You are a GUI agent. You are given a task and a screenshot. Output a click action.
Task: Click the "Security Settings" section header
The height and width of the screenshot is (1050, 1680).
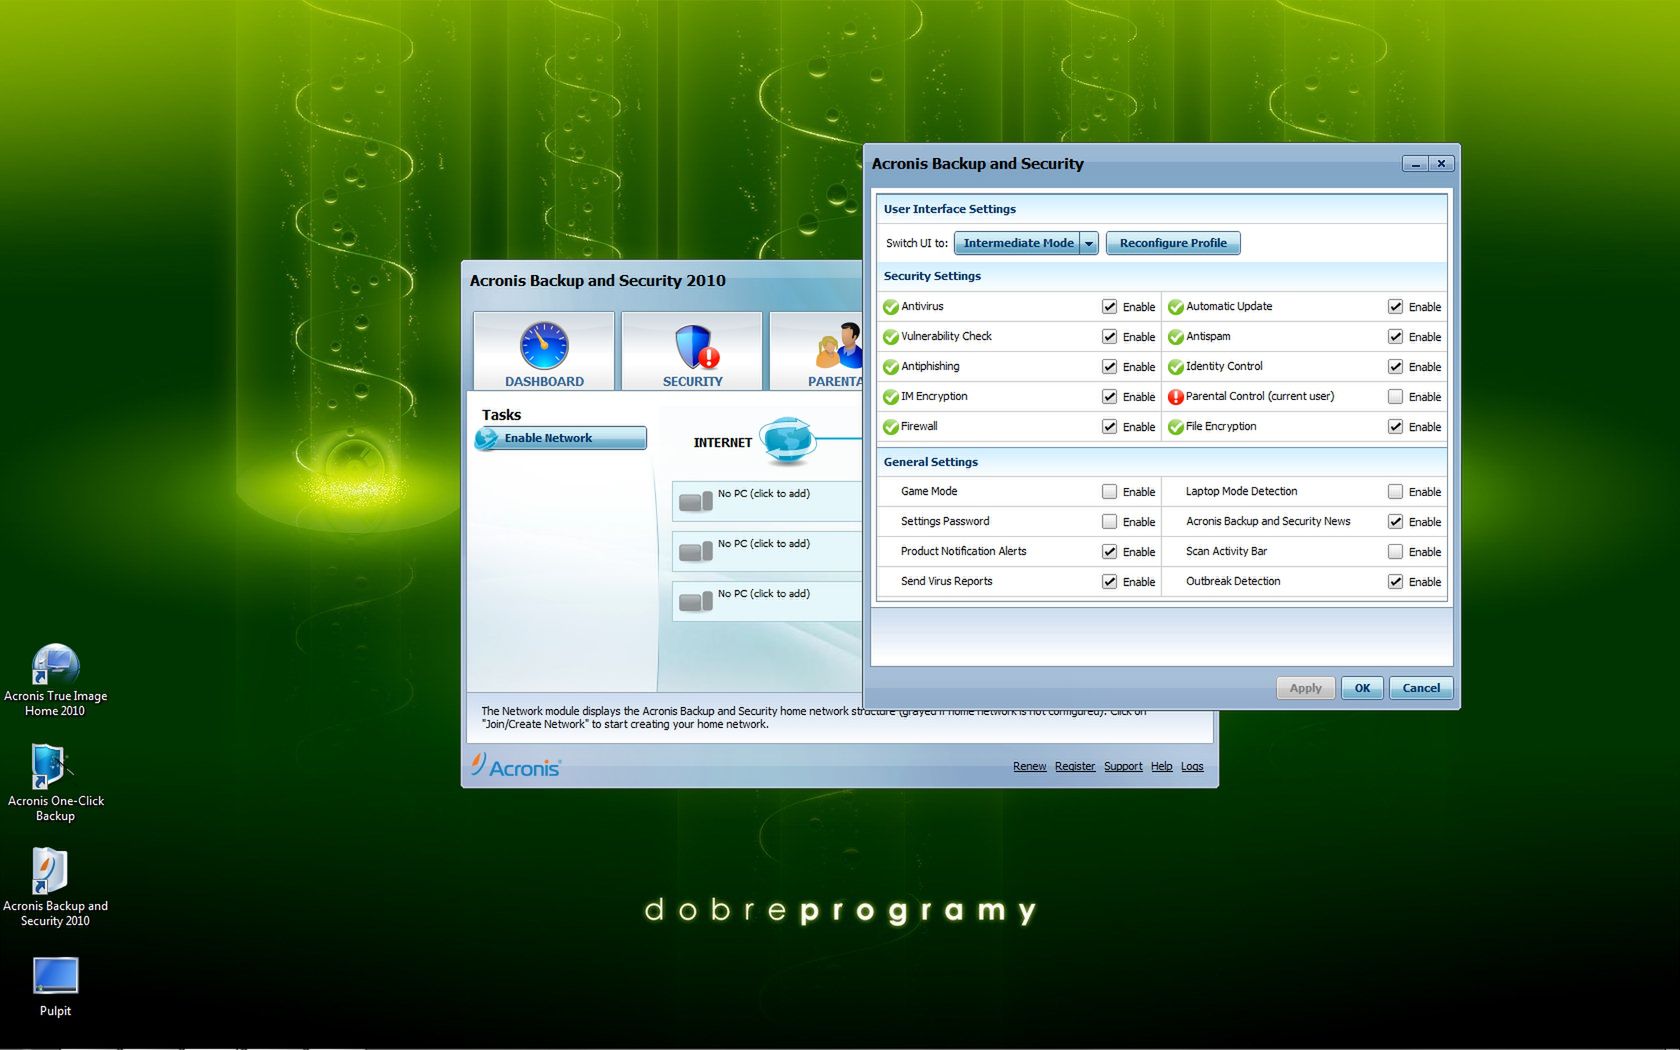point(932,276)
